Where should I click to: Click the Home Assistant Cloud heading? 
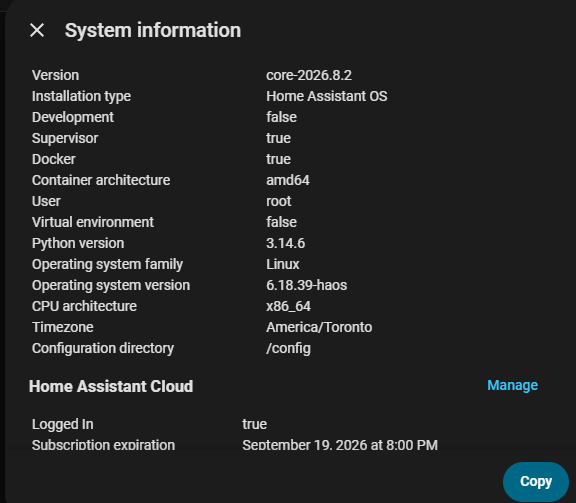coord(111,386)
